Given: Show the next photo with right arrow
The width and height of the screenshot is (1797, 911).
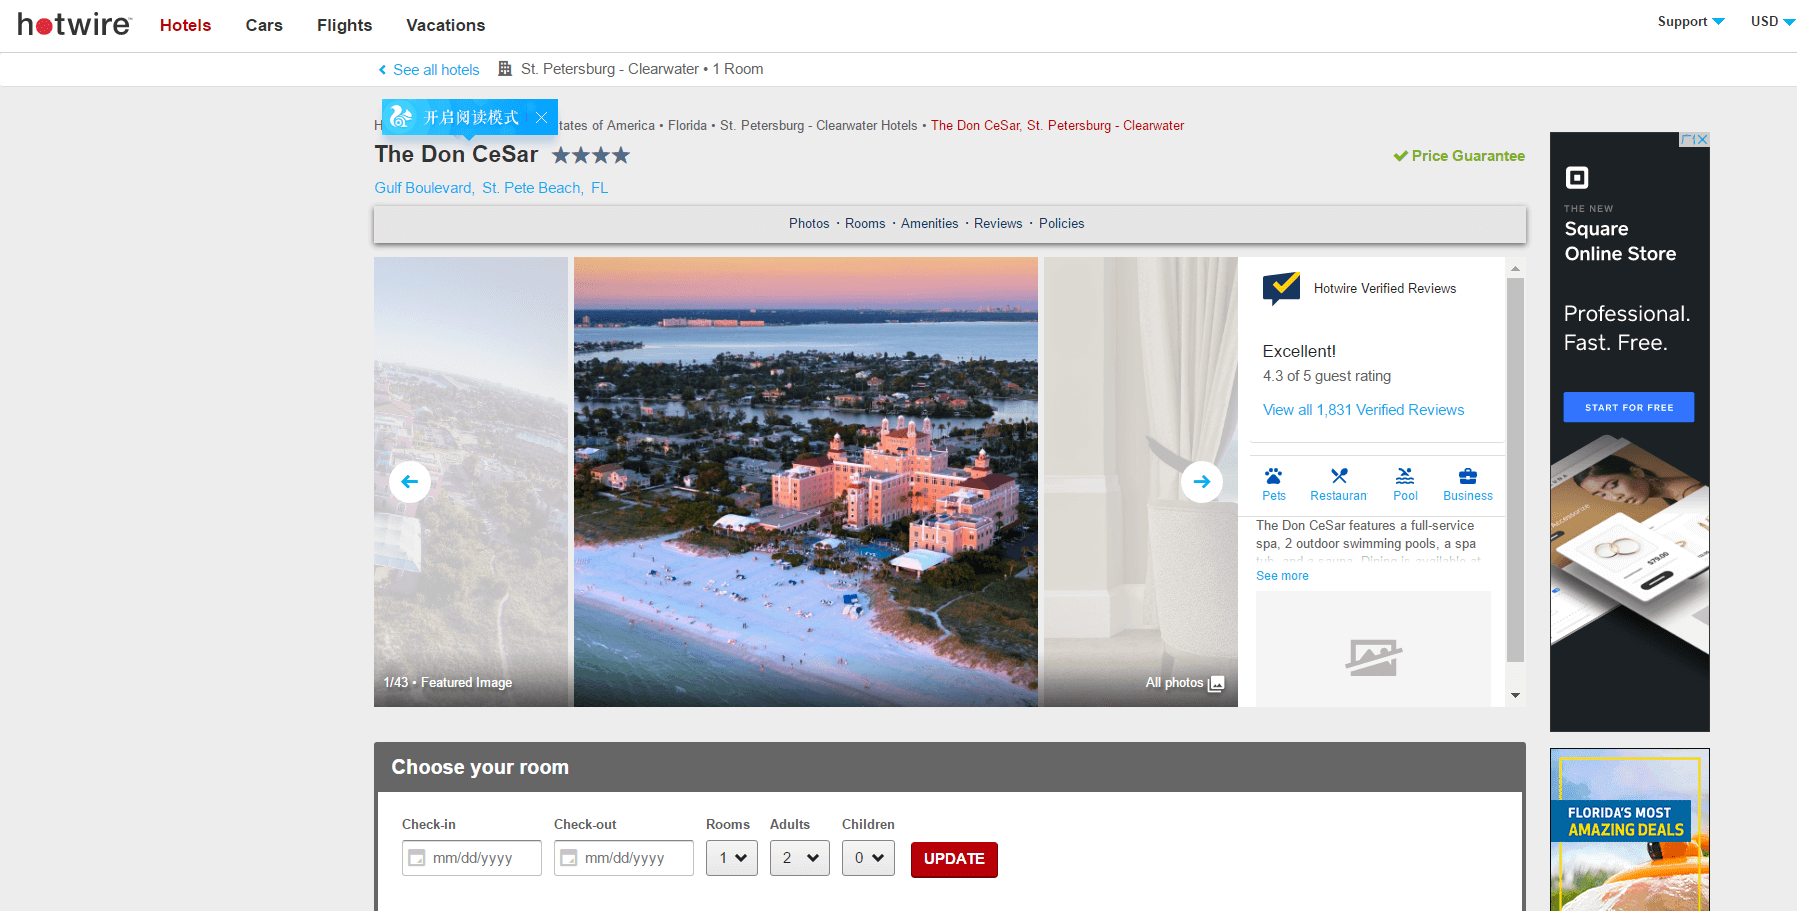Looking at the screenshot, I should tap(1202, 481).
